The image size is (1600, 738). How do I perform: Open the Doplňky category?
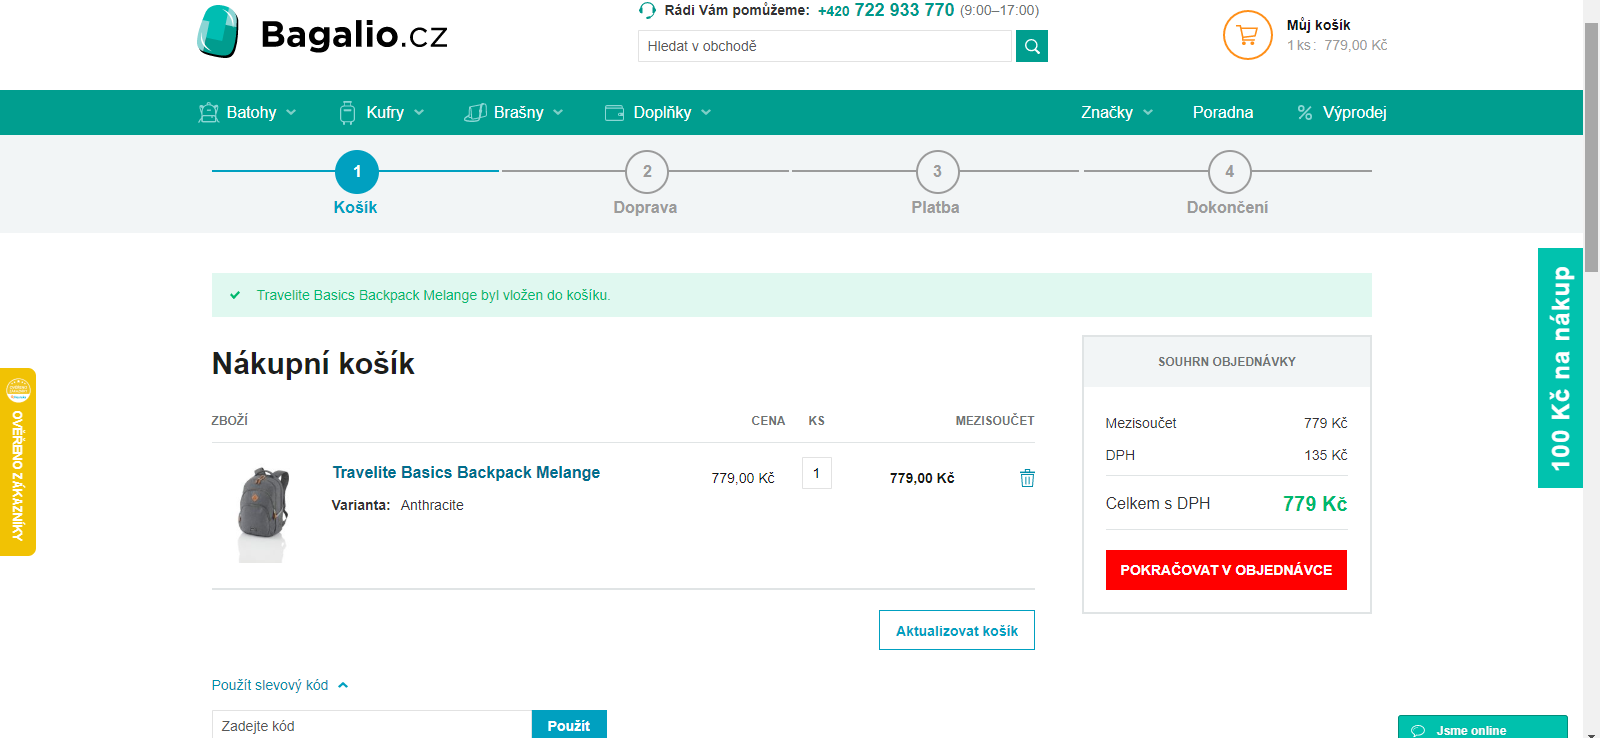pyautogui.click(x=662, y=112)
